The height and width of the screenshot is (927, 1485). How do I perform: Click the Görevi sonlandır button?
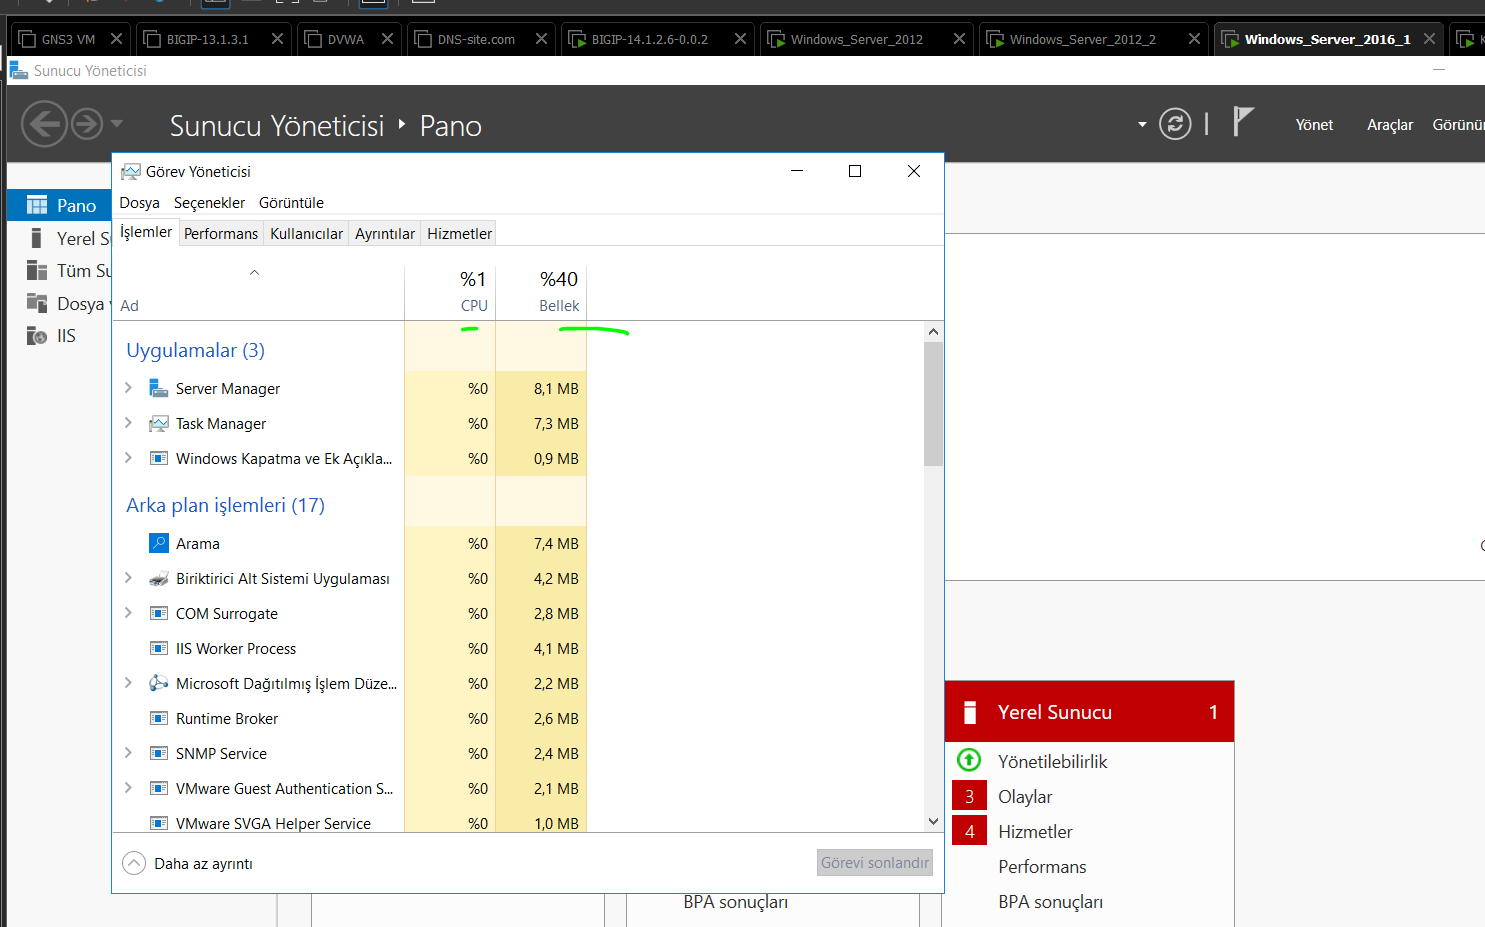click(875, 863)
